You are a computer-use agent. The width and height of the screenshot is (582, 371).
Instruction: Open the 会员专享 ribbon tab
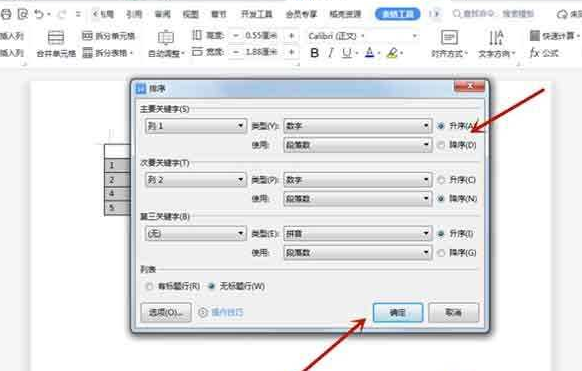[x=301, y=14]
